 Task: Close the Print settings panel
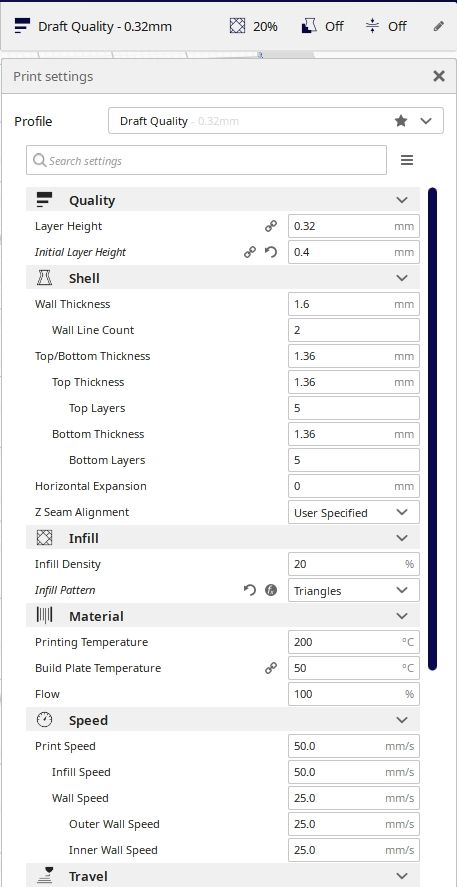[x=439, y=76]
